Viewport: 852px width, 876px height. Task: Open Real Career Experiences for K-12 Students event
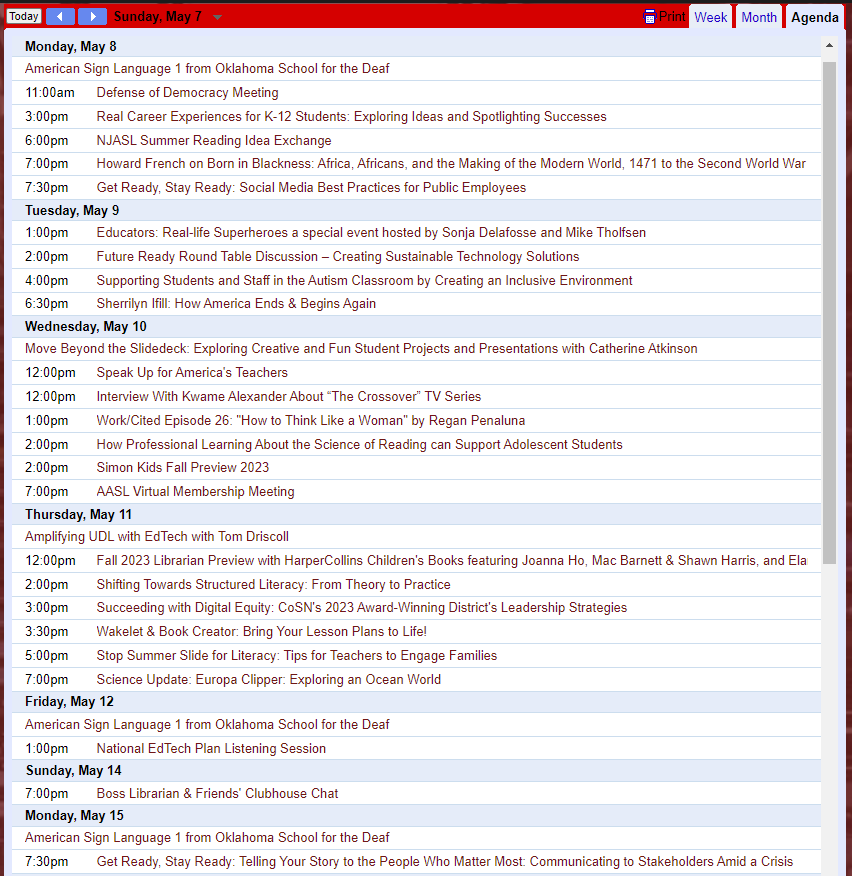point(351,117)
